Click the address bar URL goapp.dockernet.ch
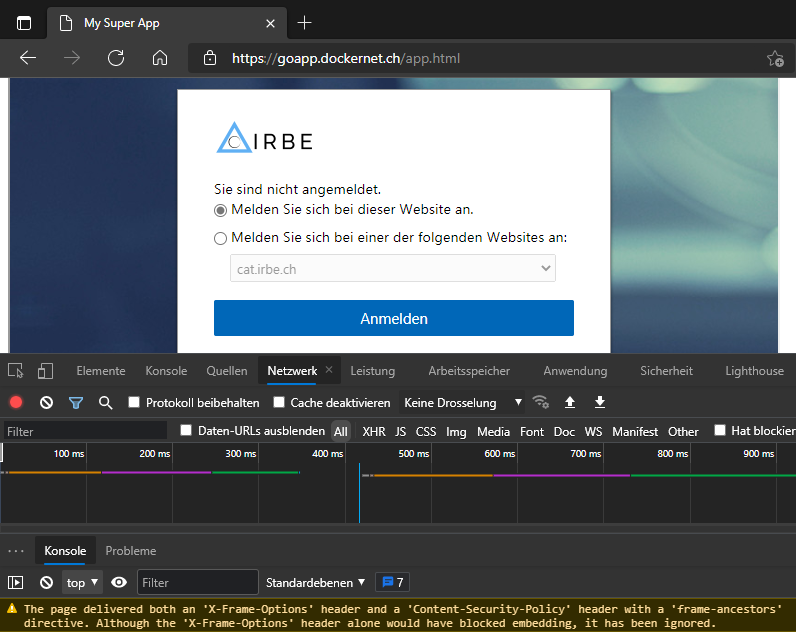 click(x=346, y=58)
